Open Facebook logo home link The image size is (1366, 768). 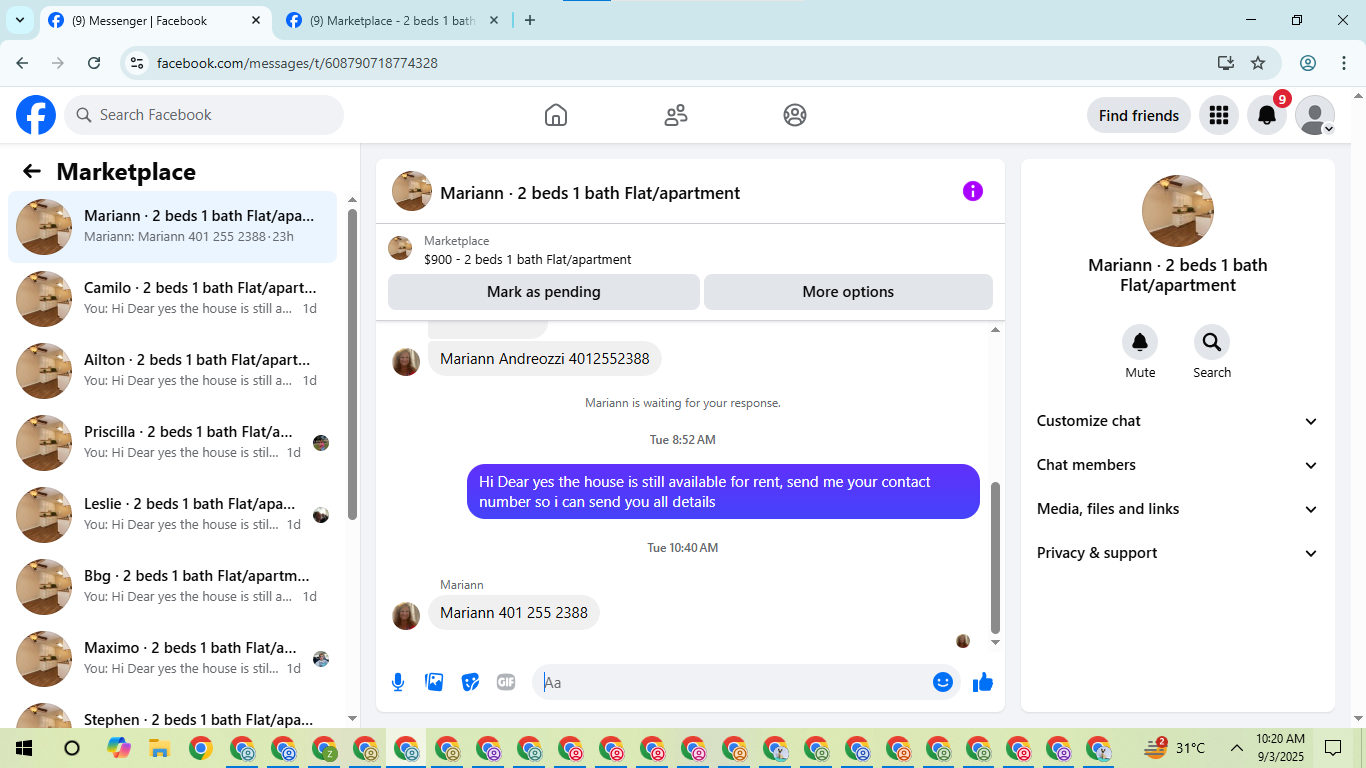coord(36,115)
